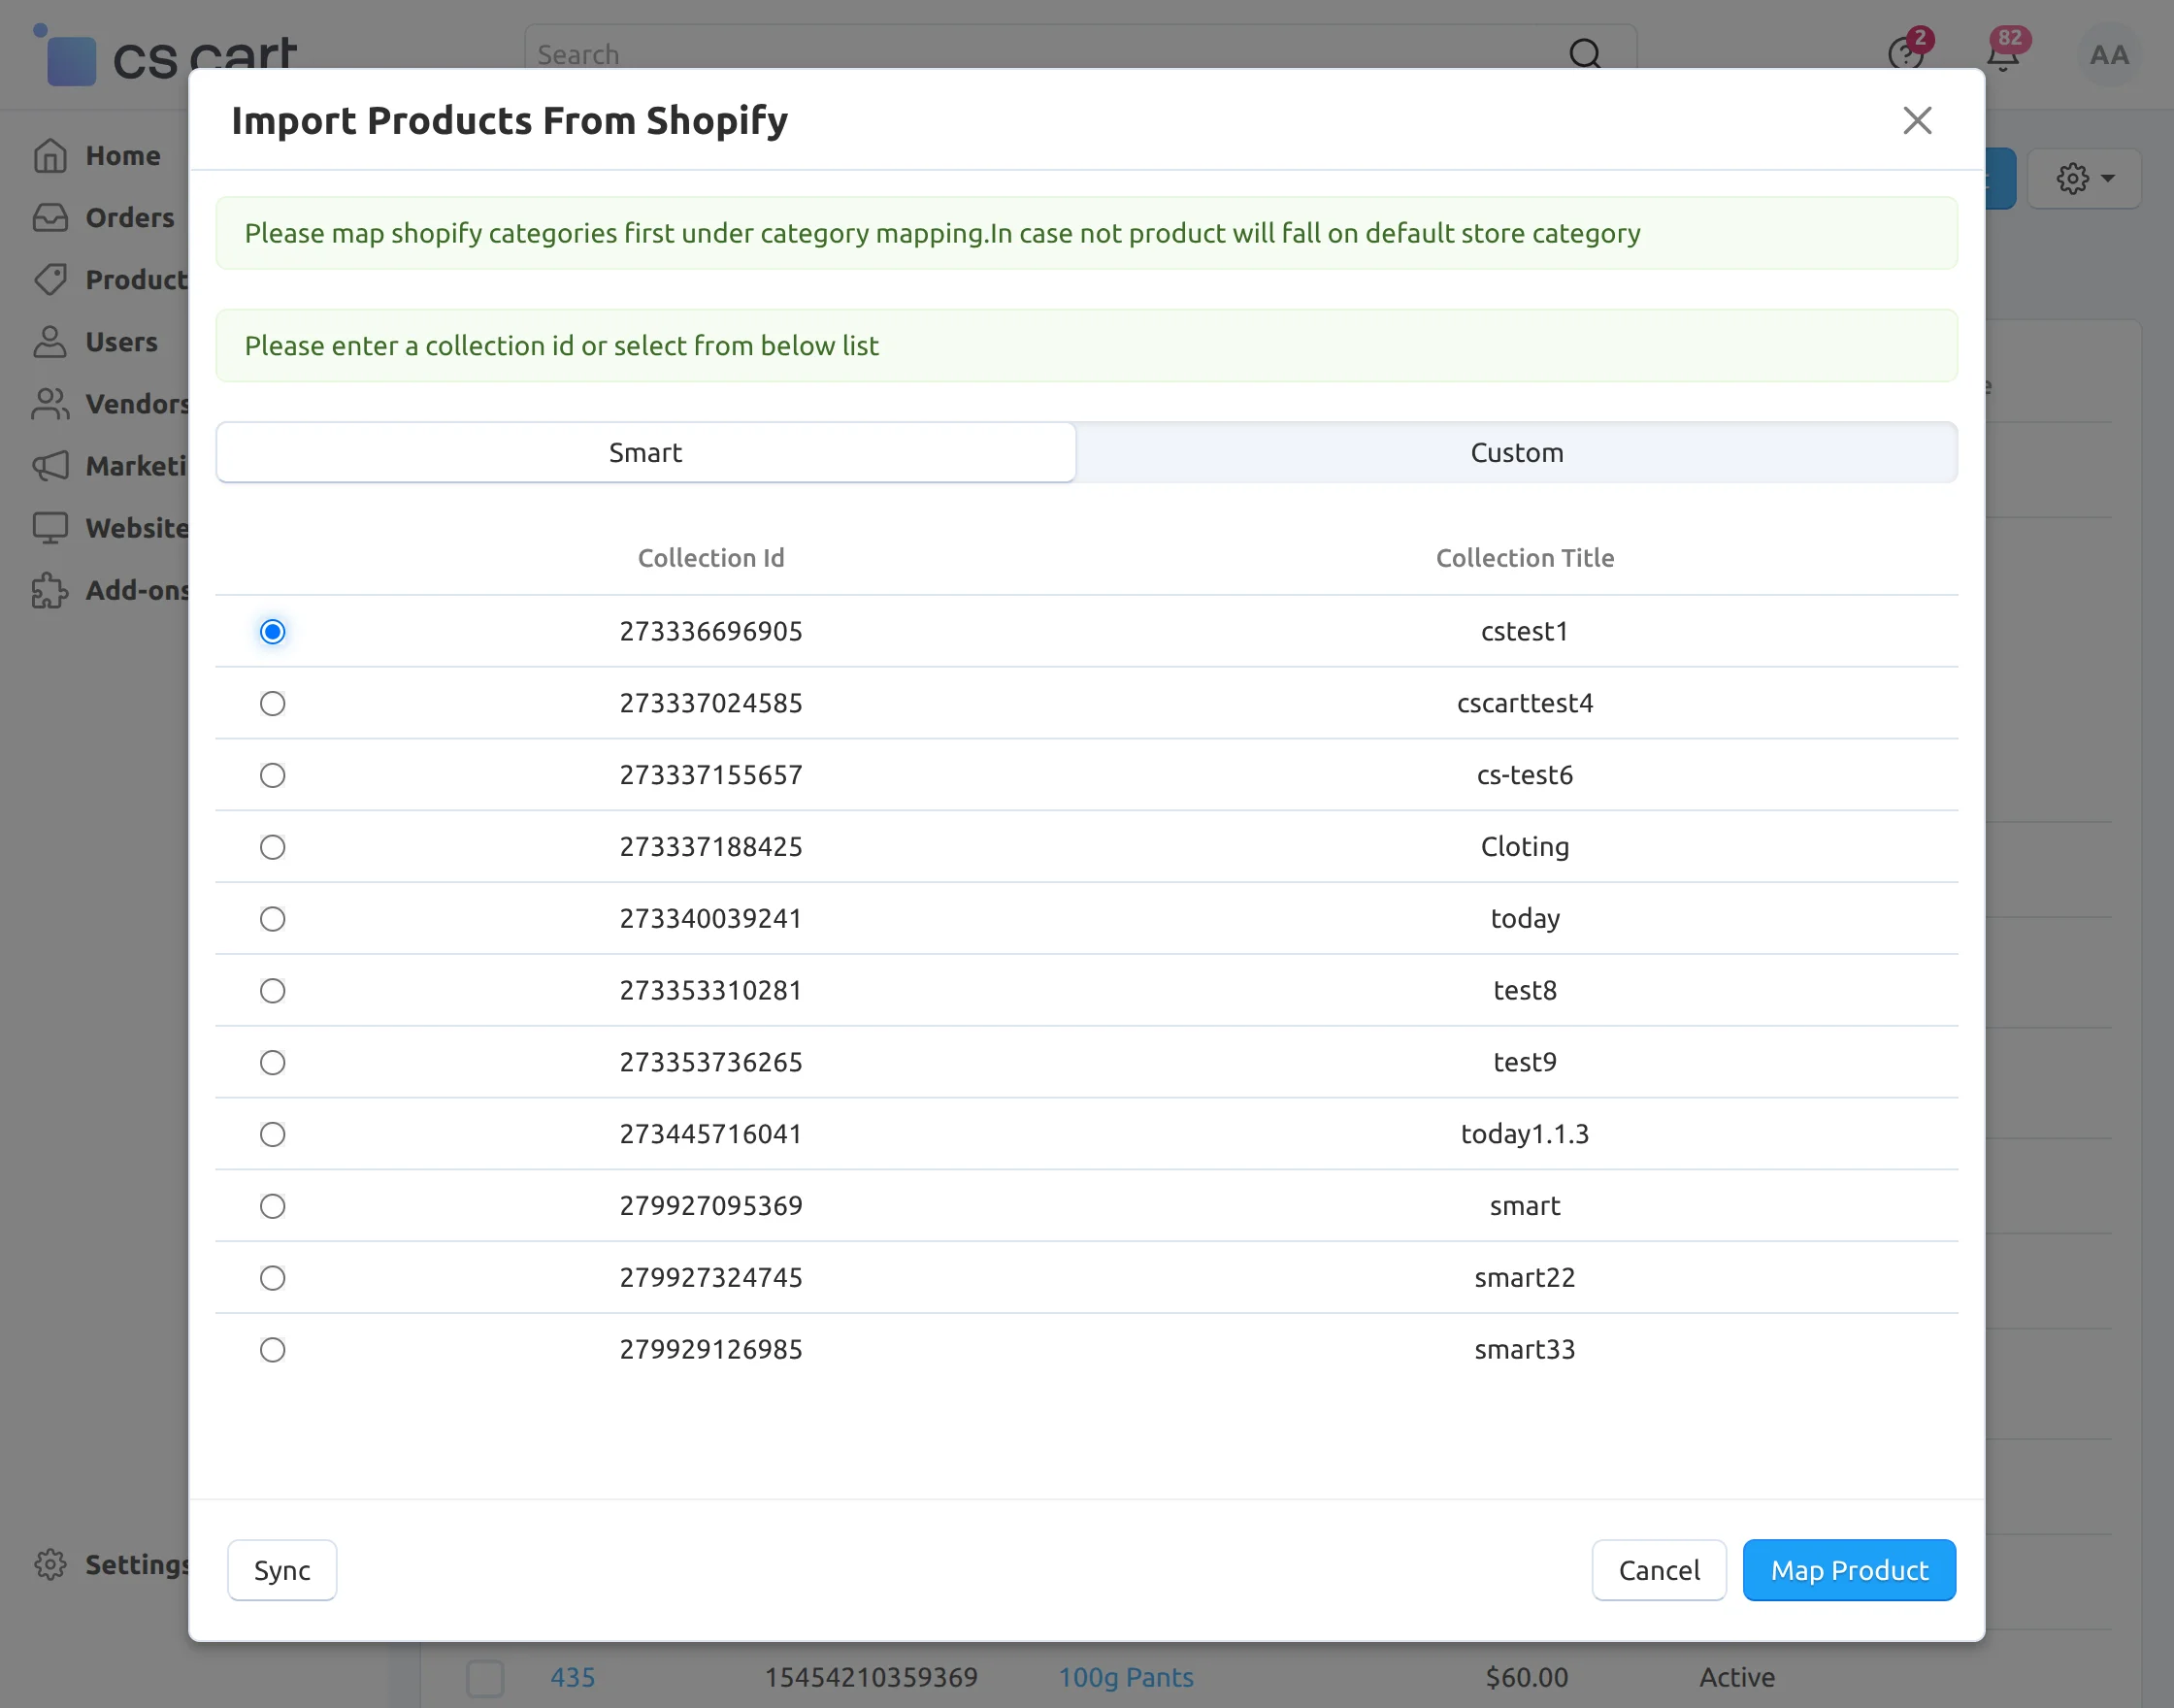Click the Users icon in sidebar

(x=50, y=342)
